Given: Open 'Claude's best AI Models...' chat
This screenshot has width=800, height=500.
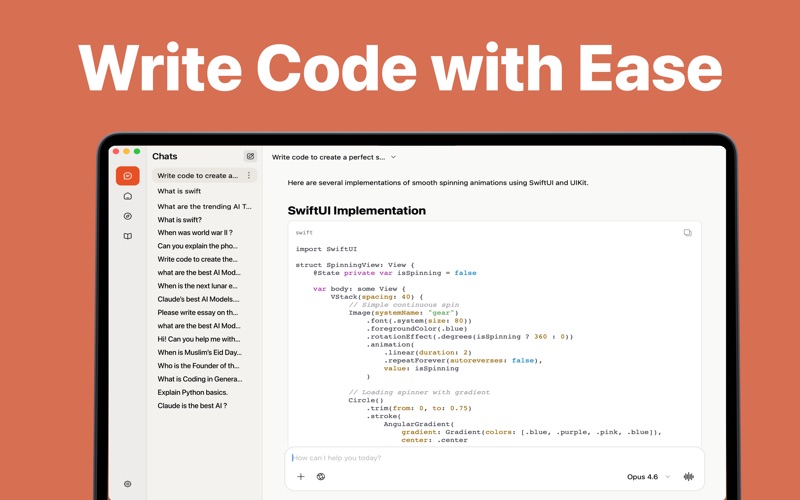Looking at the screenshot, I should click(x=198, y=299).
